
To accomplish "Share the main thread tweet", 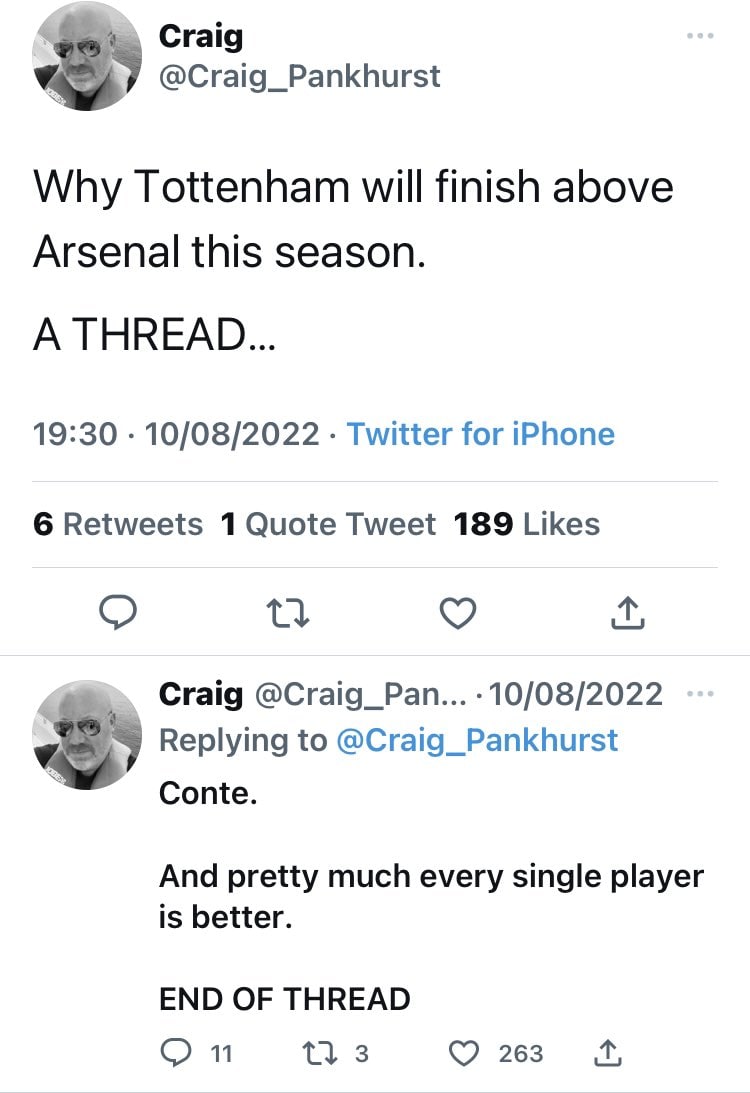I will 627,613.
